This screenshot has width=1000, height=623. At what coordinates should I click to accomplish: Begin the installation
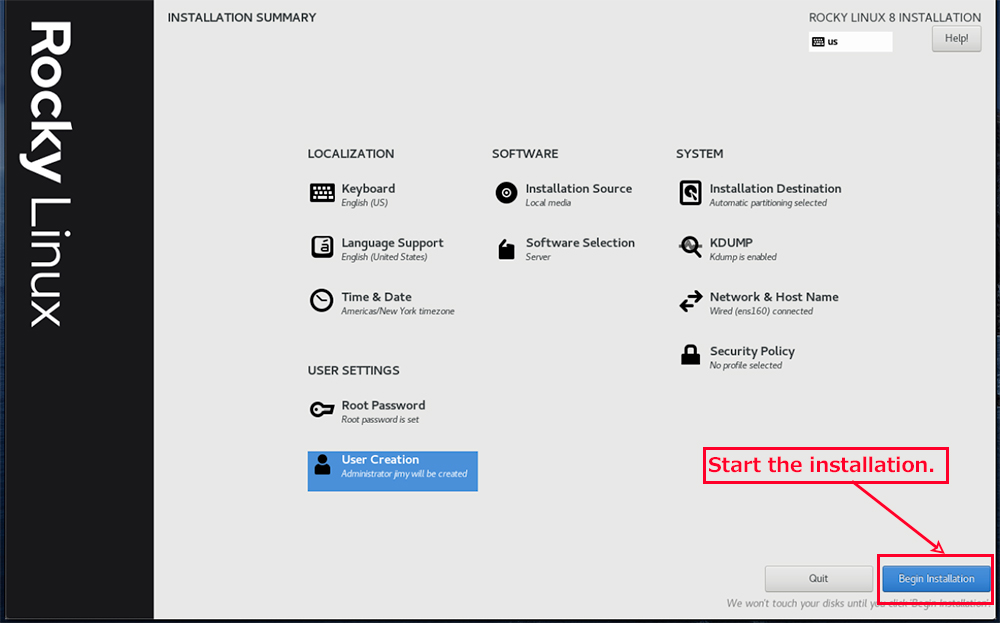click(x=936, y=579)
